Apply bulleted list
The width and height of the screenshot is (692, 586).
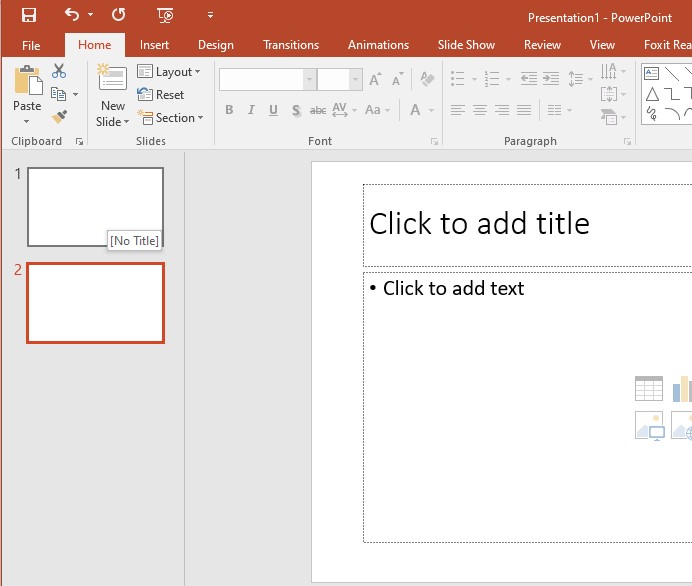458,79
